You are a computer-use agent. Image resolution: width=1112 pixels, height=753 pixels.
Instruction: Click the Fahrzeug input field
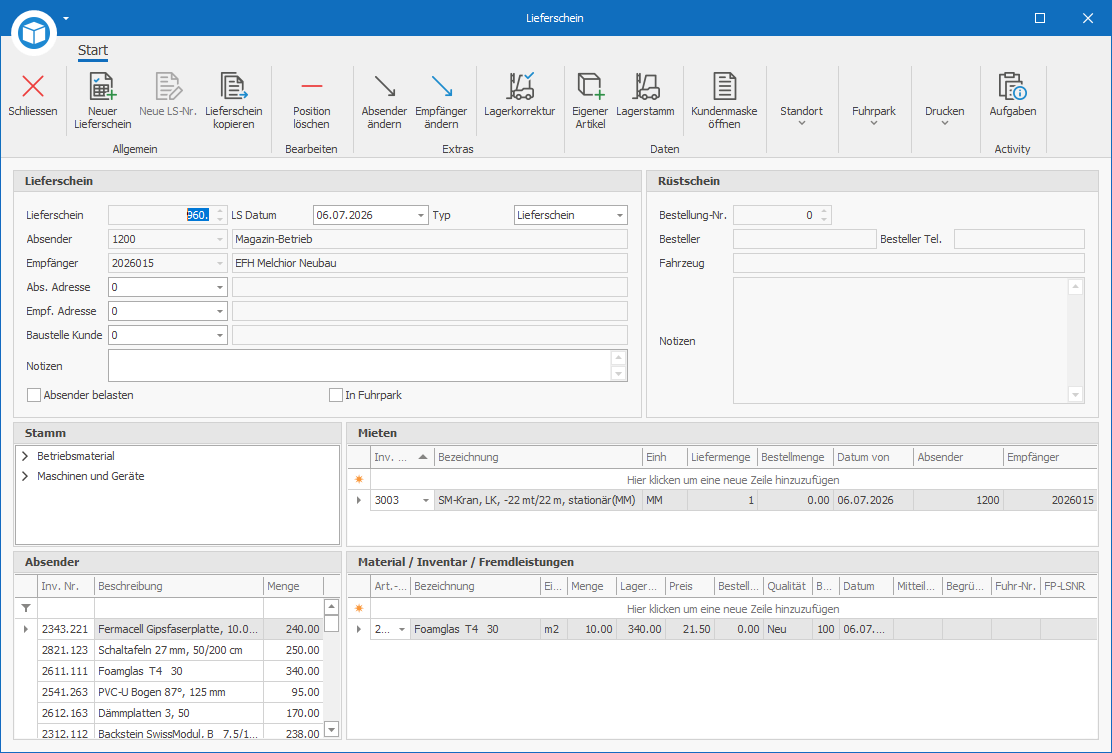(x=908, y=263)
